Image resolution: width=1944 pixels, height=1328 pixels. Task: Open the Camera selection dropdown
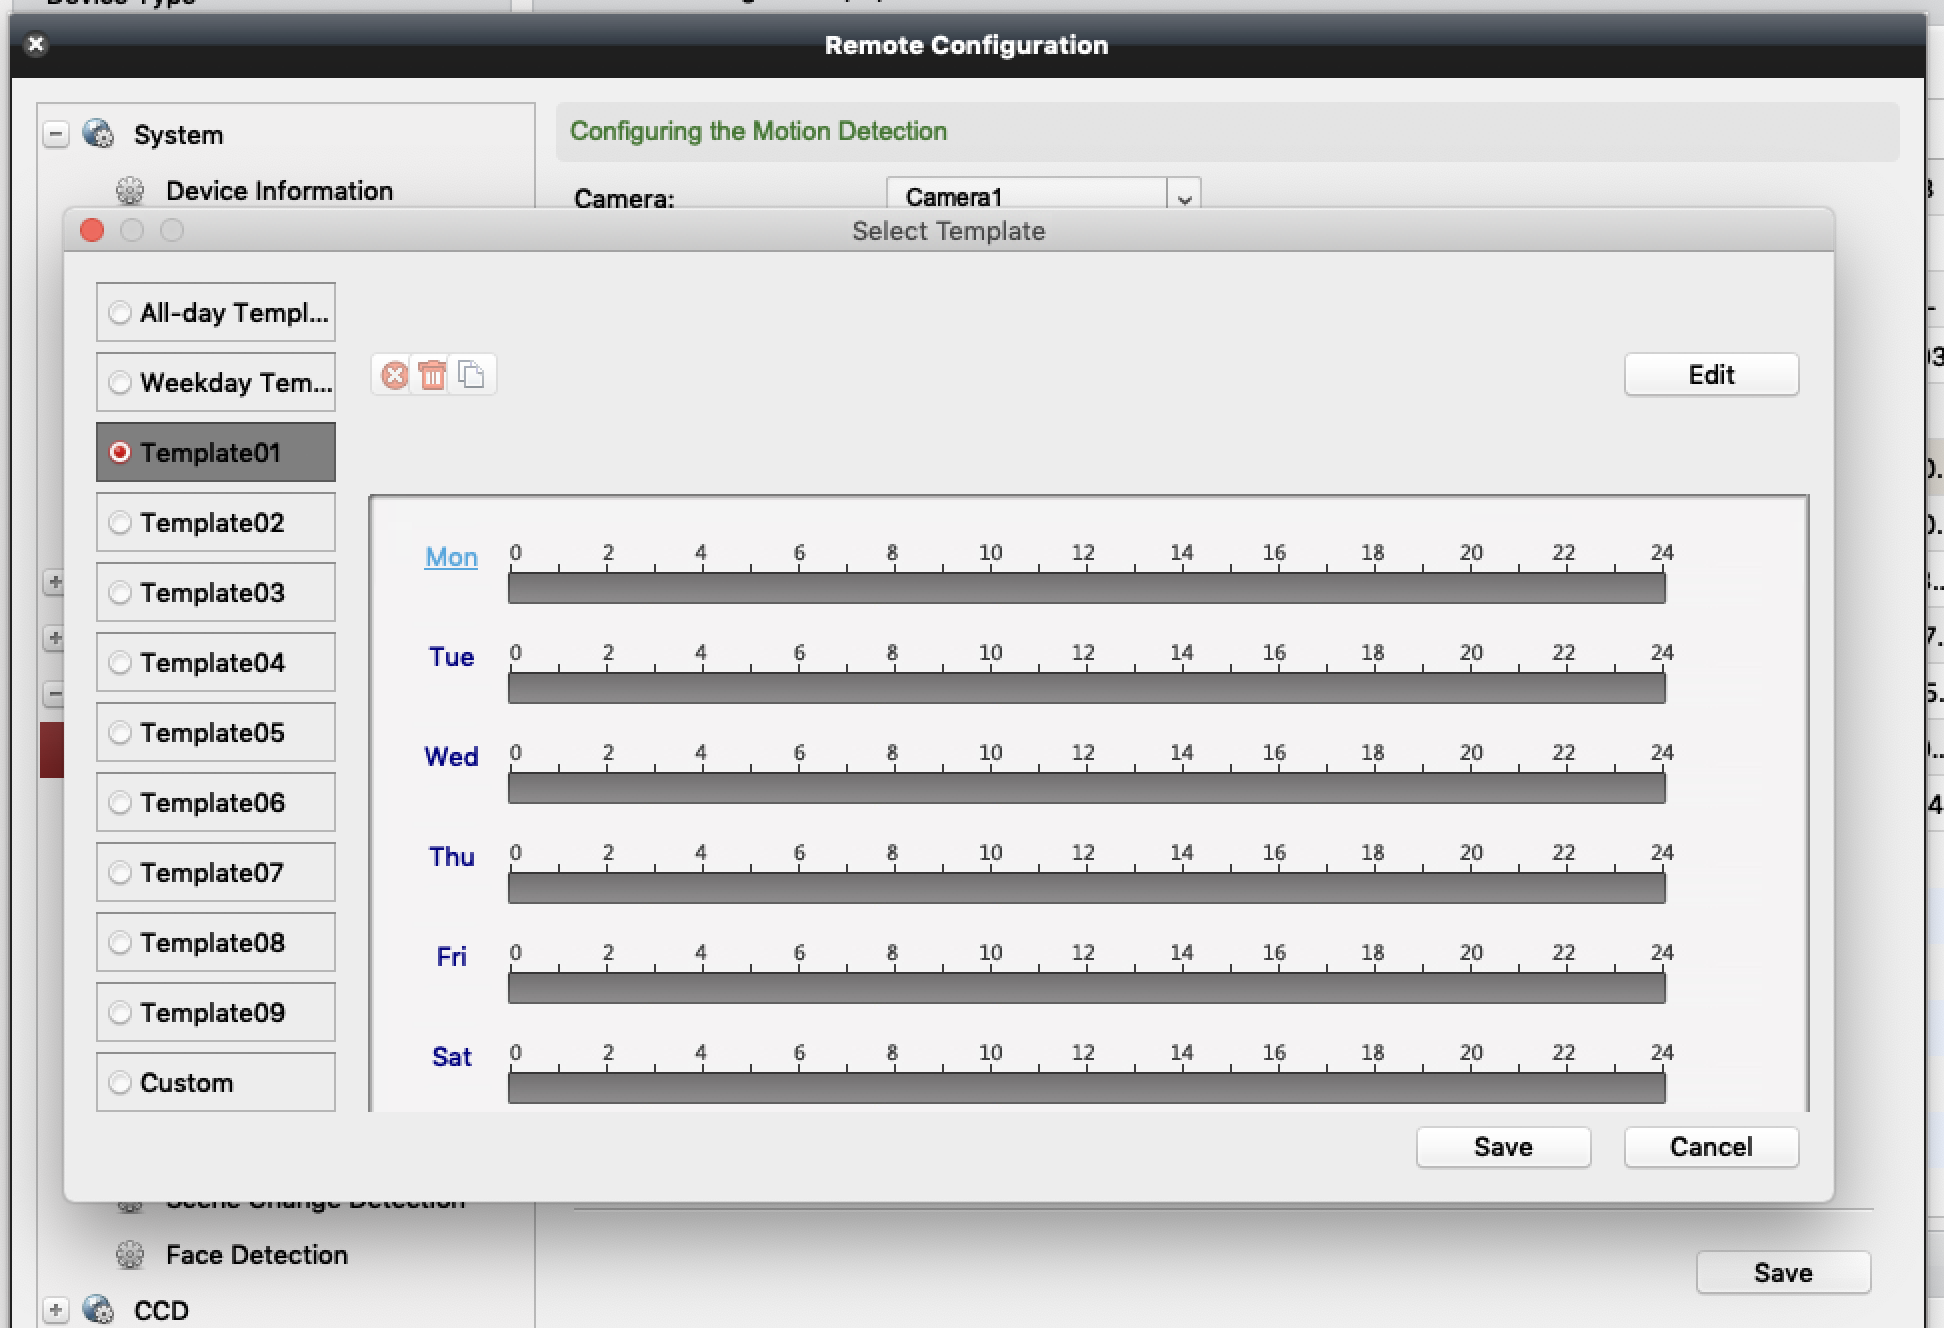(x=1183, y=197)
